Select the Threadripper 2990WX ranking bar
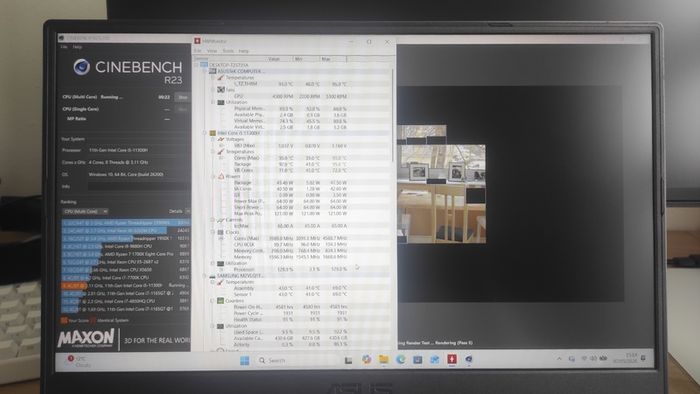This screenshot has height=394, width=700. pyautogui.click(x=126, y=222)
